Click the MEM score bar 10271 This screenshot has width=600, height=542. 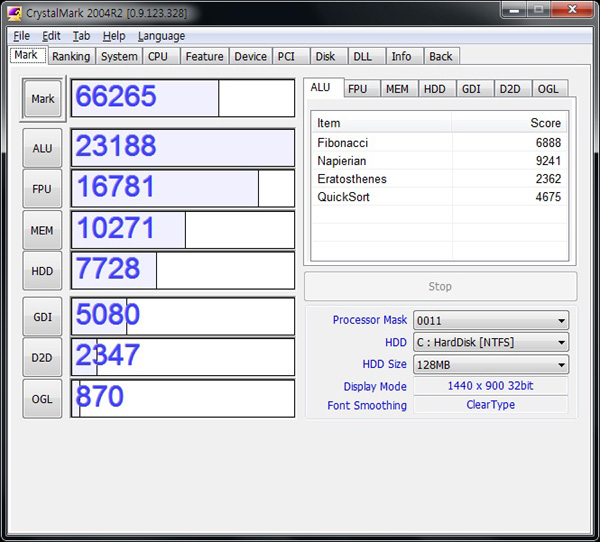tap(183, 230)
